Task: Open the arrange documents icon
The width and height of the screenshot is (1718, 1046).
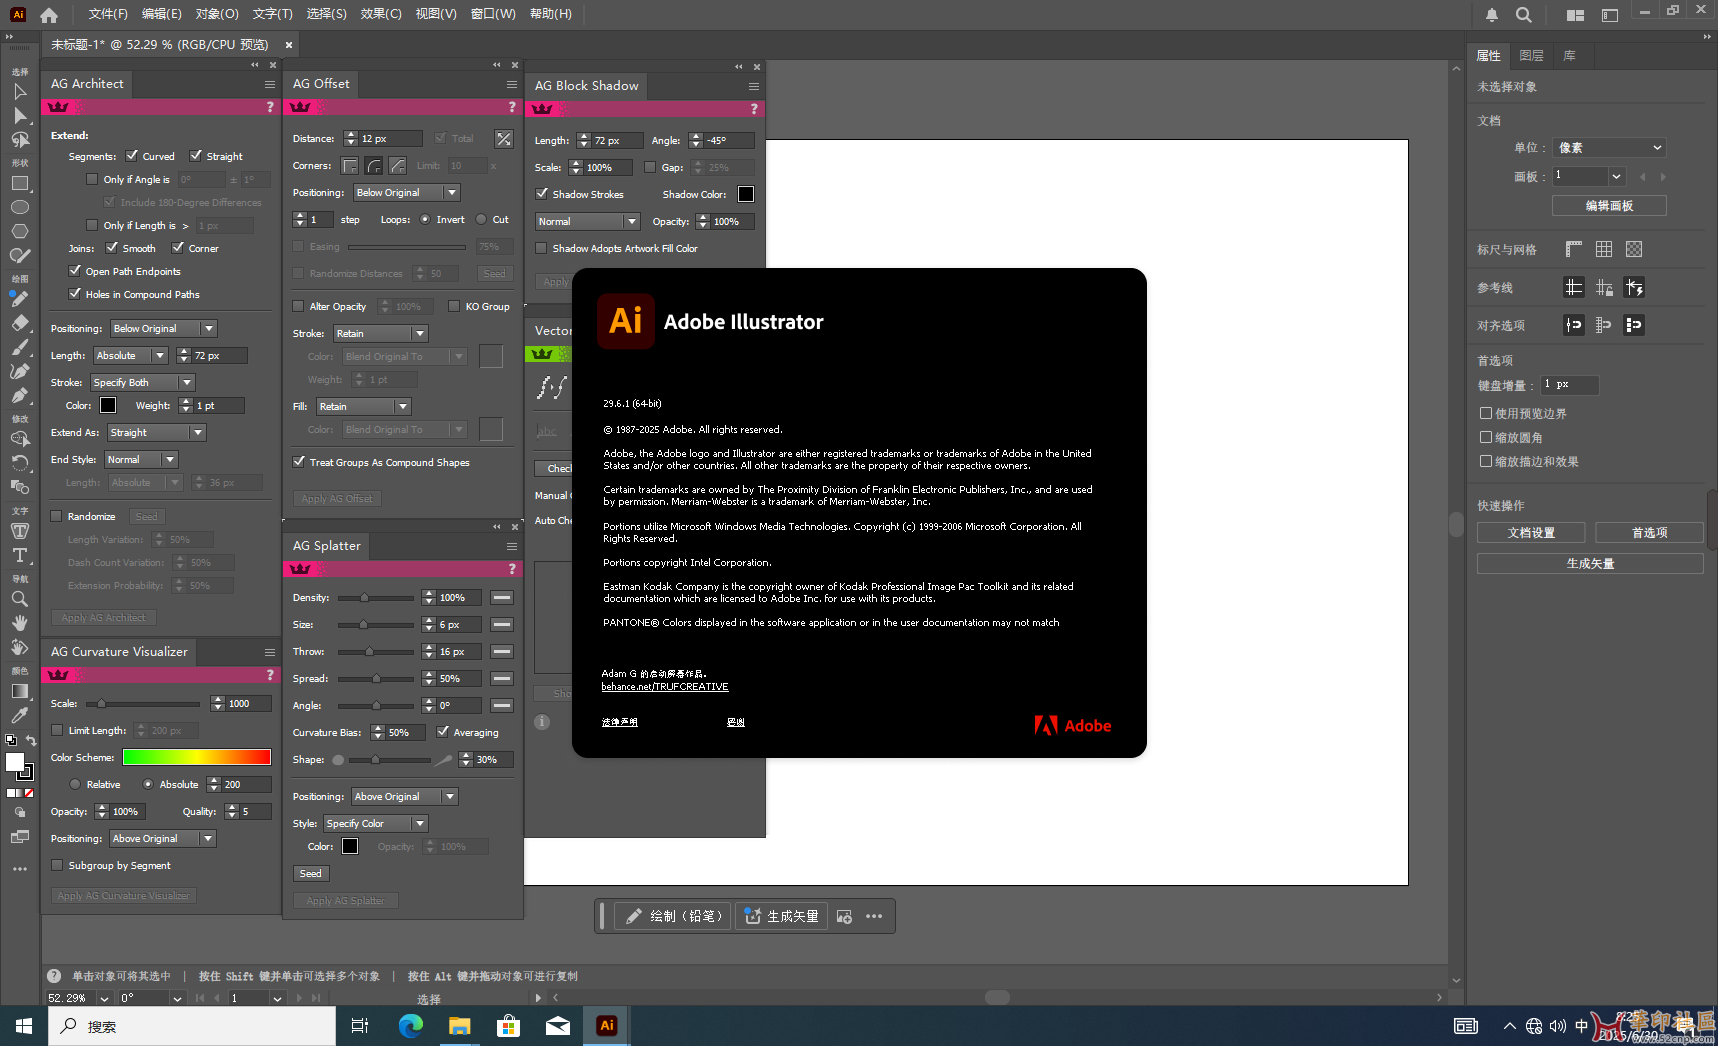Action: click(1576, 15)
